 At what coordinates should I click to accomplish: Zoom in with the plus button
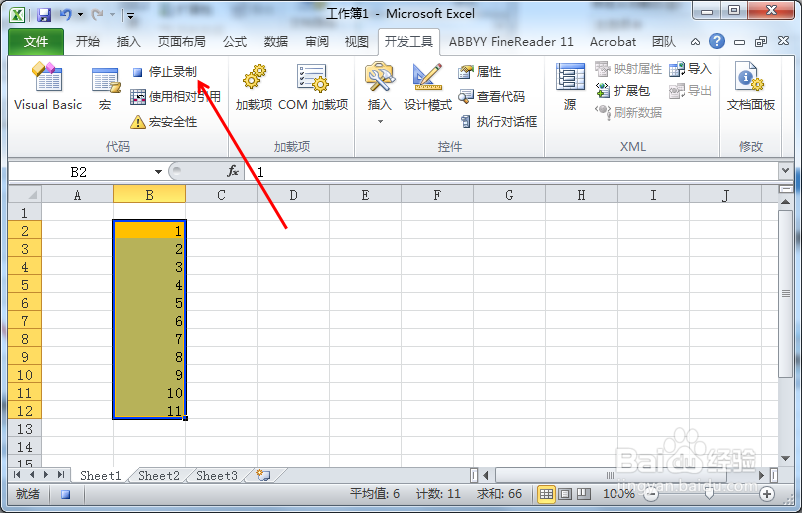pyautogui.click(x=766, y=494)
